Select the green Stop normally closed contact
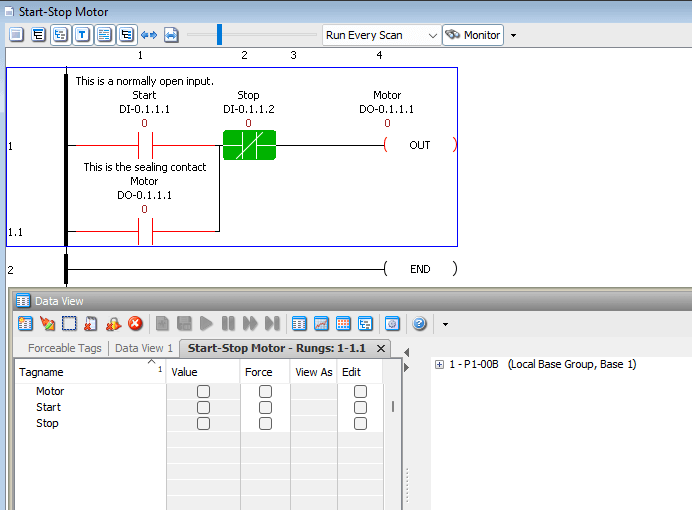692x510 pixels. point(248,145)
